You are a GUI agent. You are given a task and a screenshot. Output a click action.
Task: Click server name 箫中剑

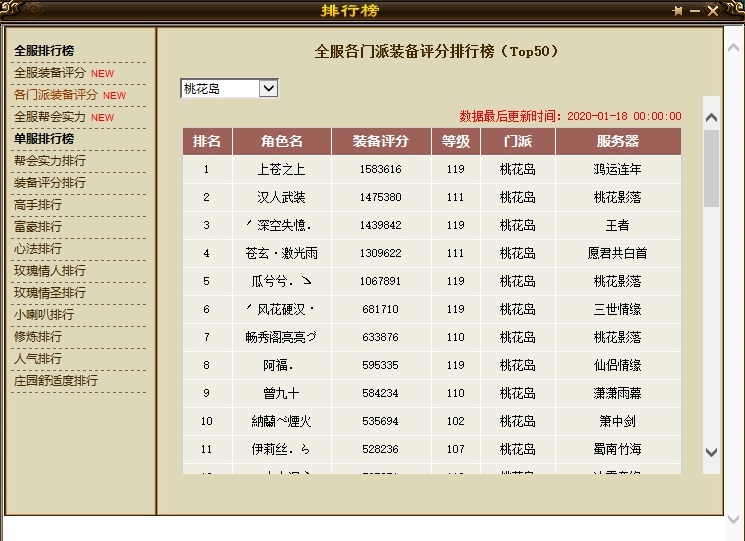618,421
